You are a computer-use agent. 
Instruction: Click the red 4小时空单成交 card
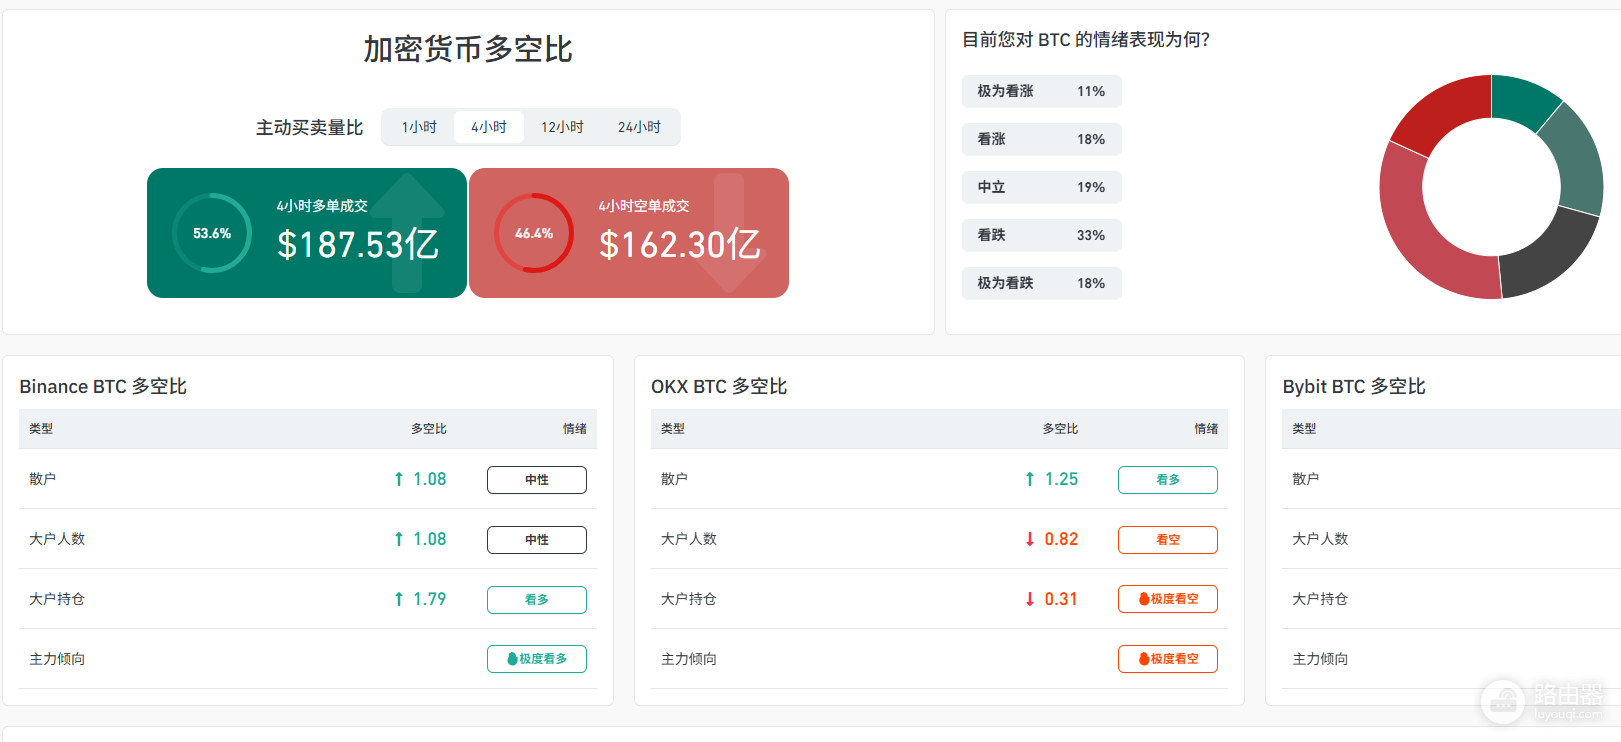pyautogui.click(x=629, y=233)
